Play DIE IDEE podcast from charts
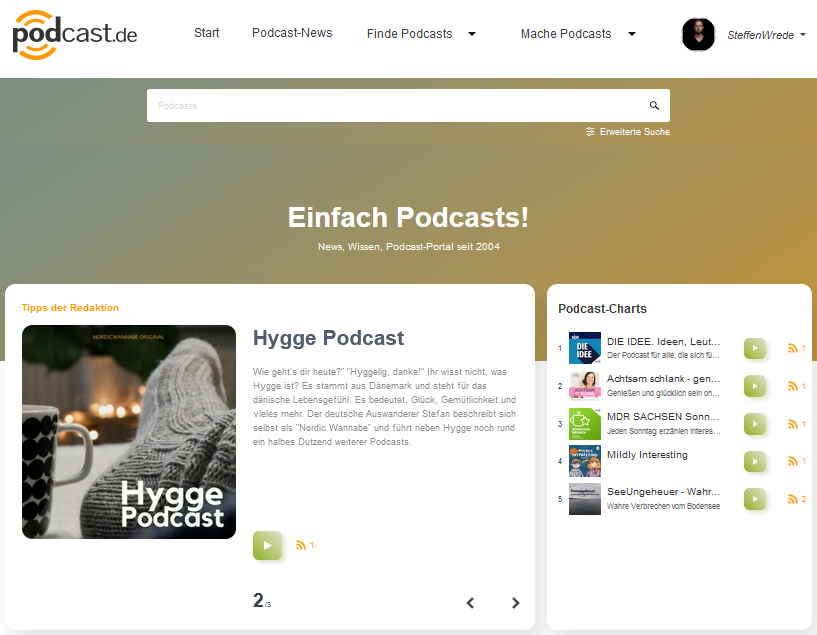The width and height of the screenshot is (817, 635). (754, 348)
